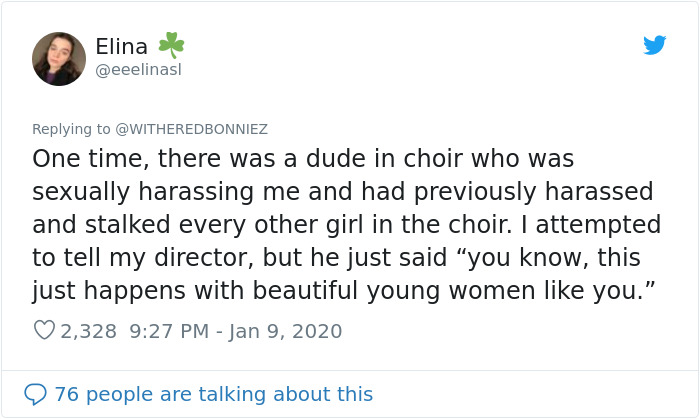Click the "Replying to" label
The image size is (700, 419).
(71, 129)
